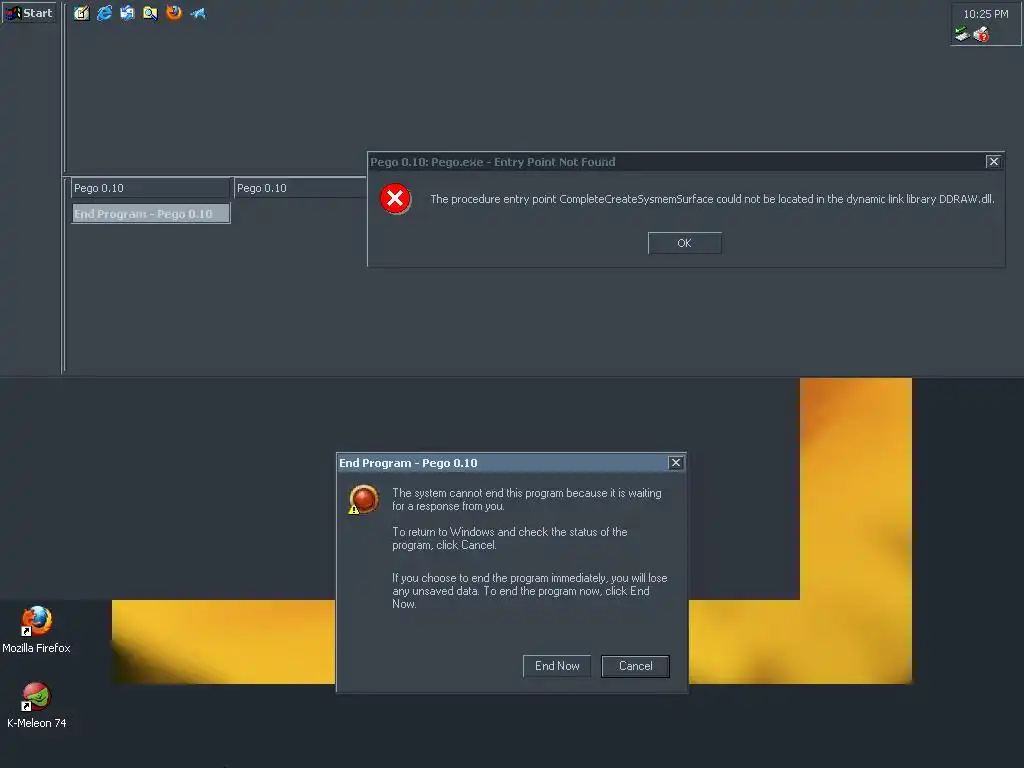Click 'To return to Windows' paragraph

pos(509,539)
